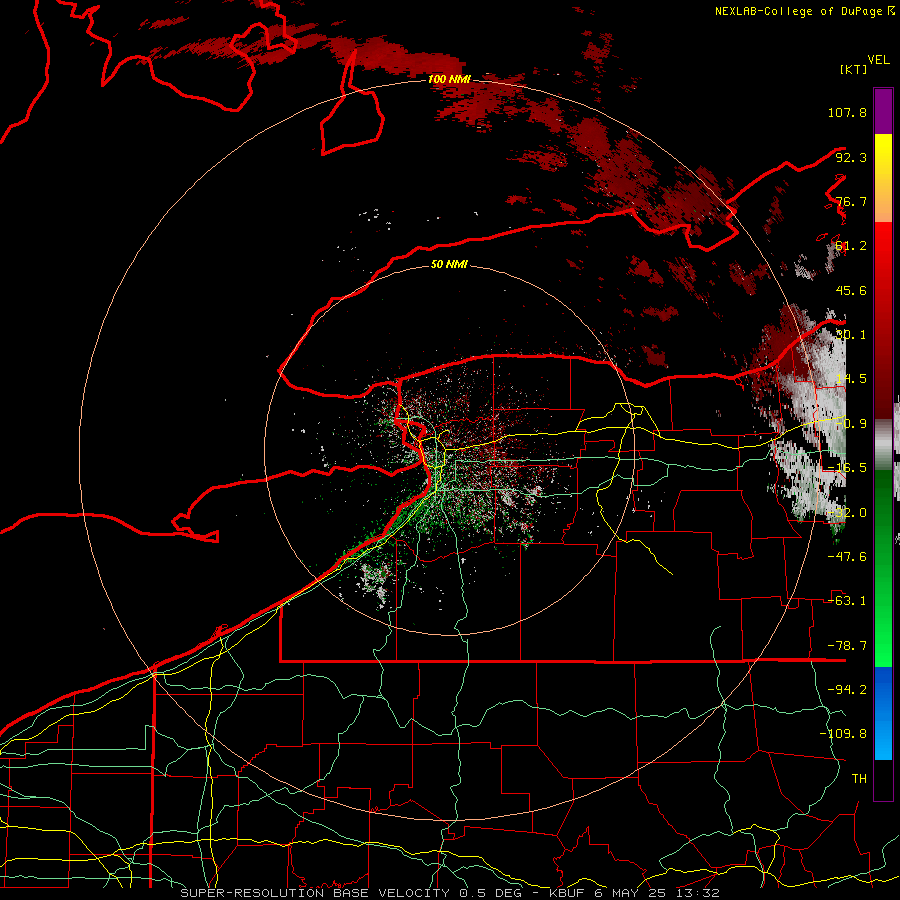Select the -63.1 velocity scale value
This screenshot has width=900, height=900.
click(847, 600)
